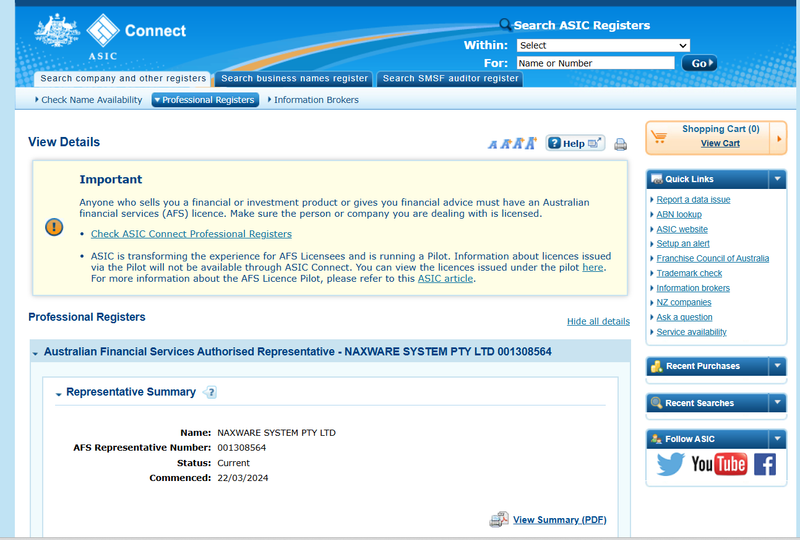Switch to Search company and other registers tab

[x=123, y=79]
